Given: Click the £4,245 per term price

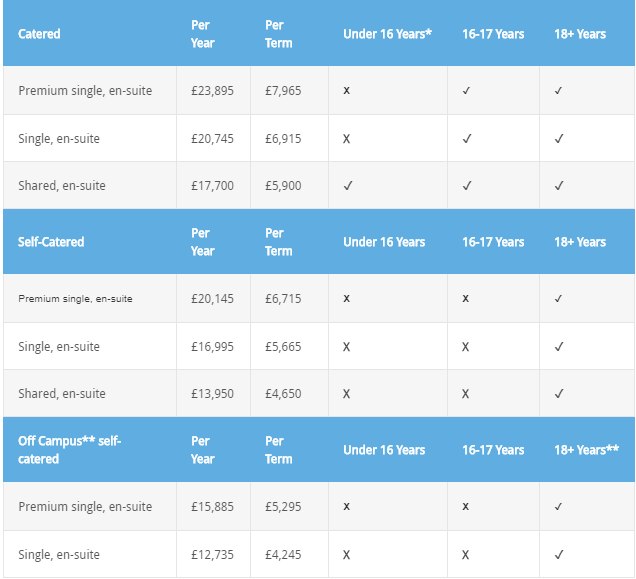Looking at the screenshot, I should 283,555.
